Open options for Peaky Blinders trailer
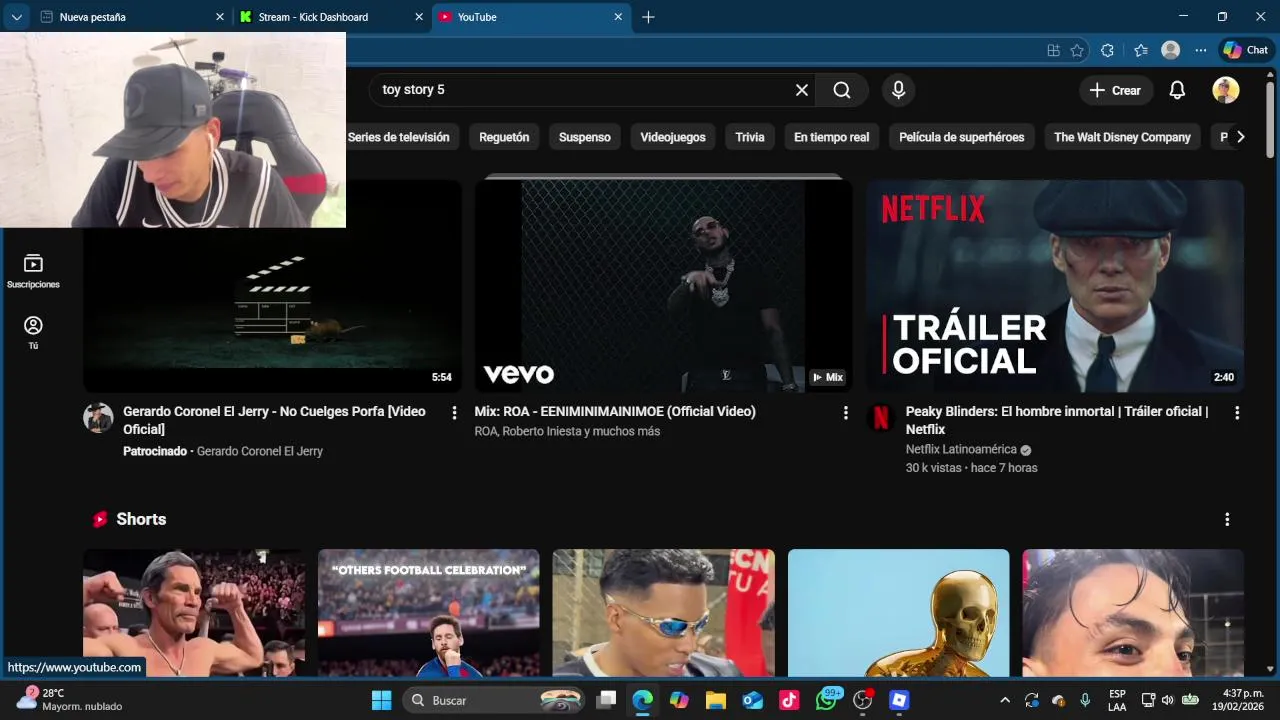The height and width of the screenshot is (720, 1280). pyautogui.click(x=1237, y=412)
